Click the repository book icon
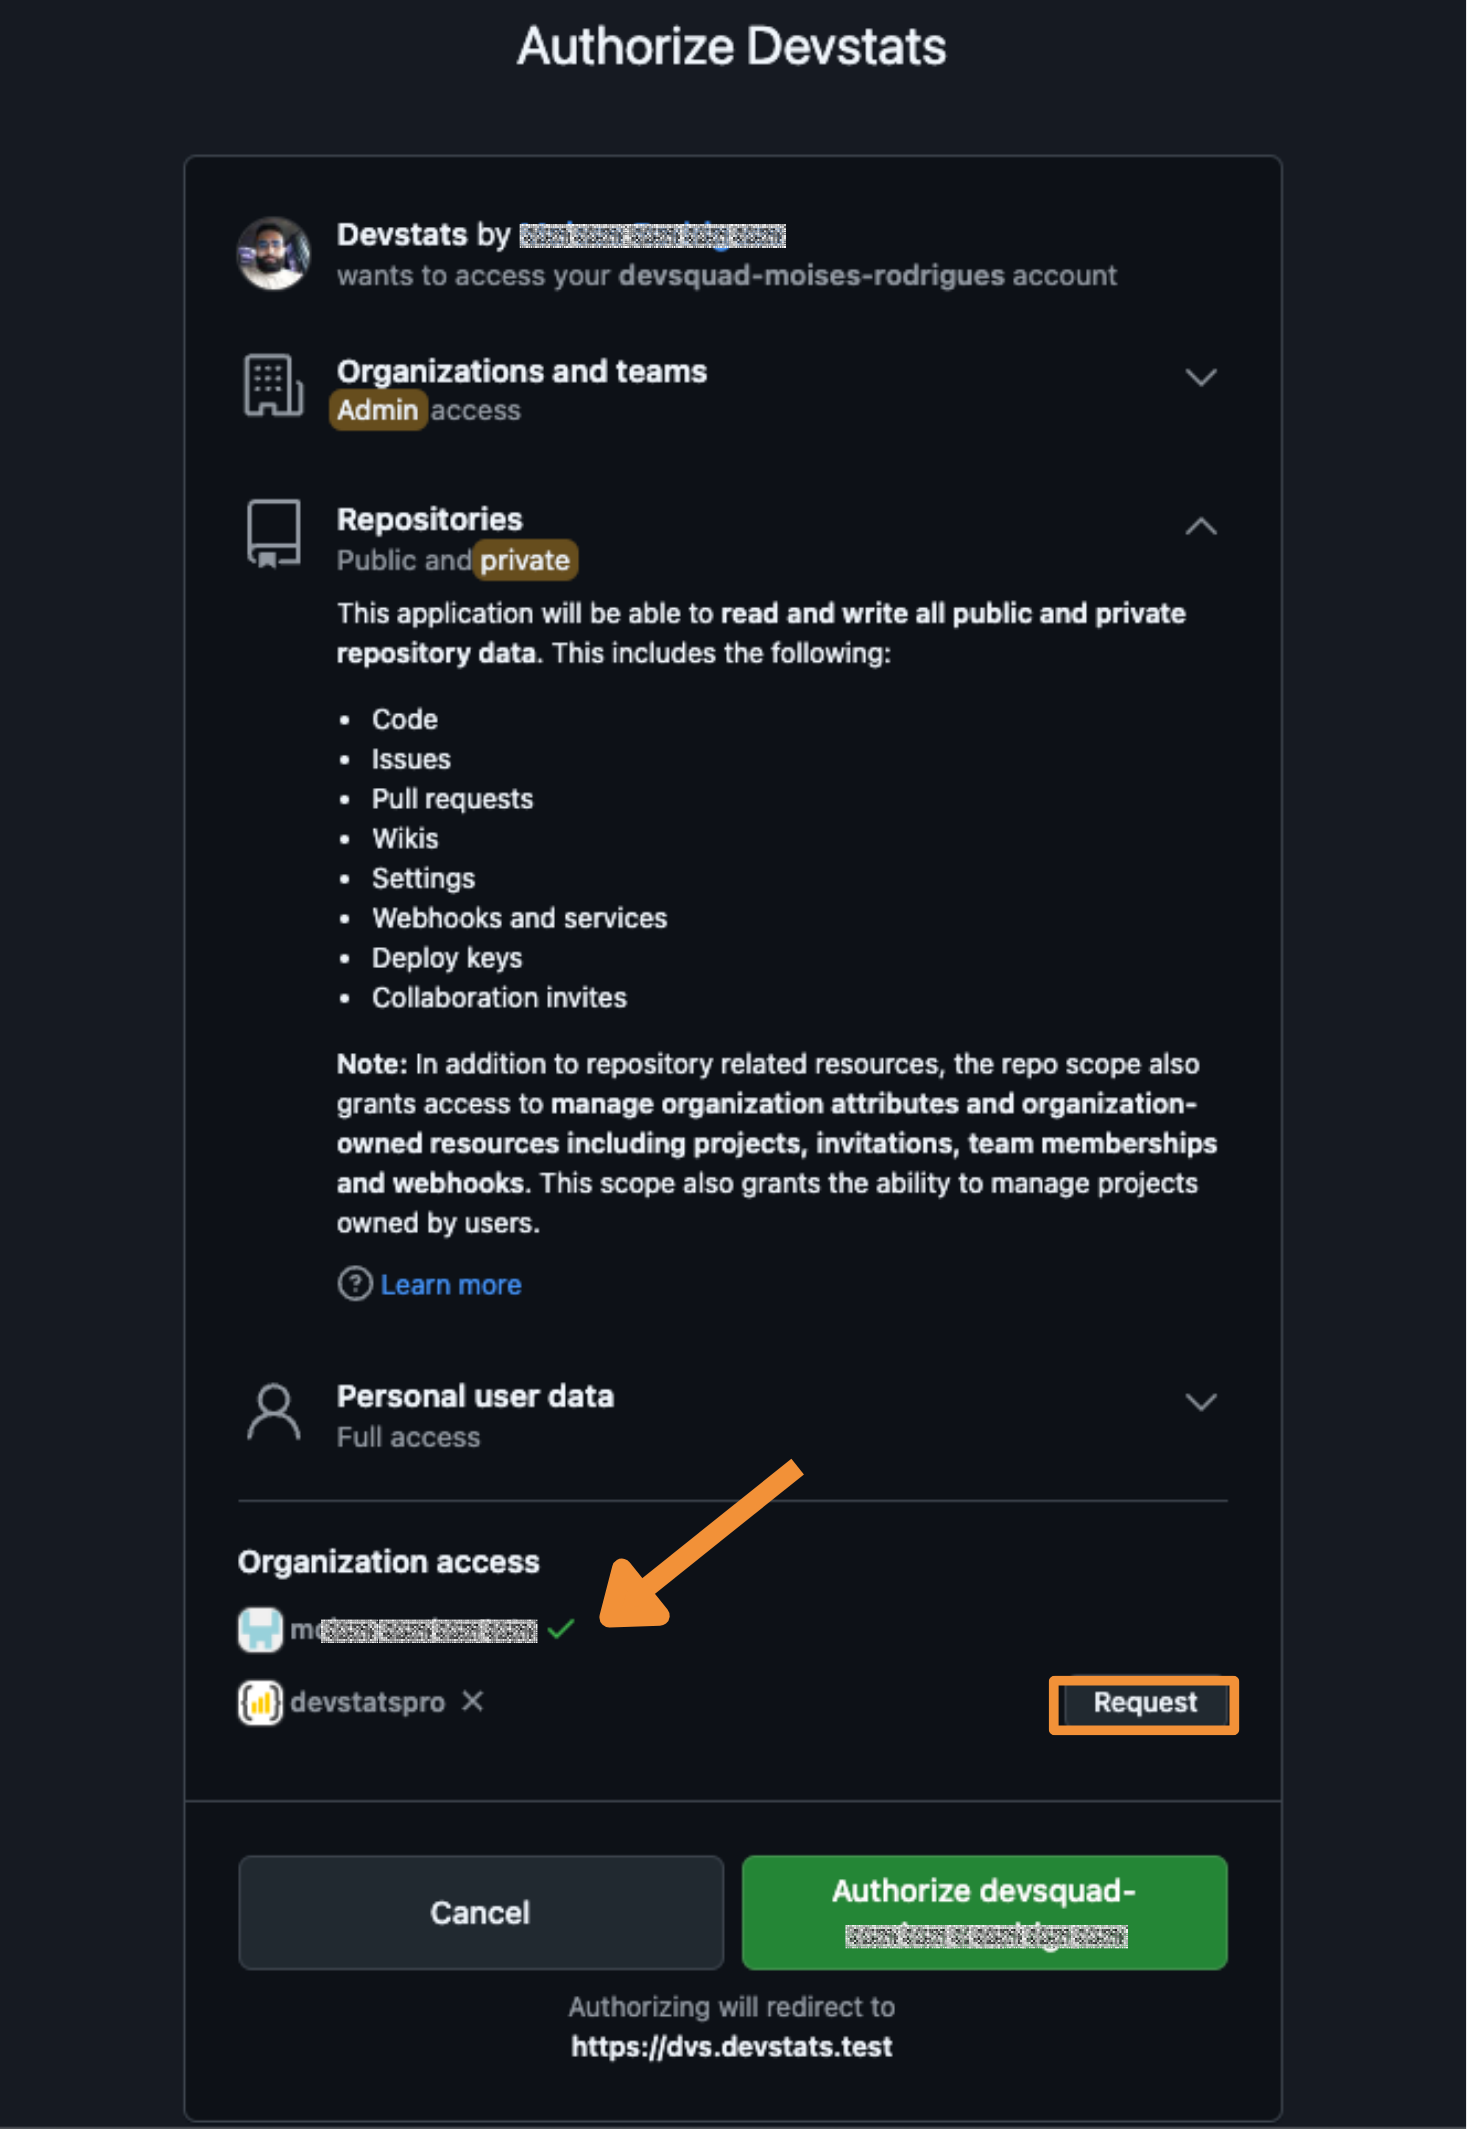This screenshot has width=1467, height=2129. click(273, 534)
